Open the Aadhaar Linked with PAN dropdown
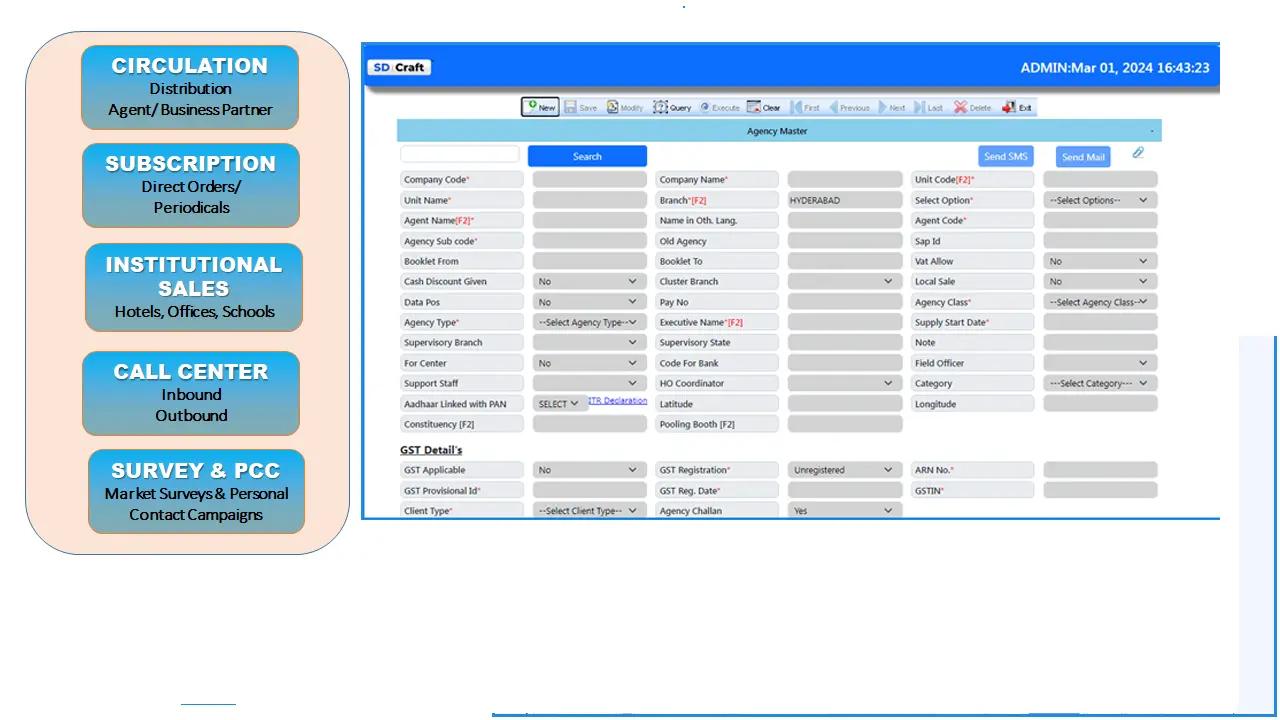 (558, 404)
